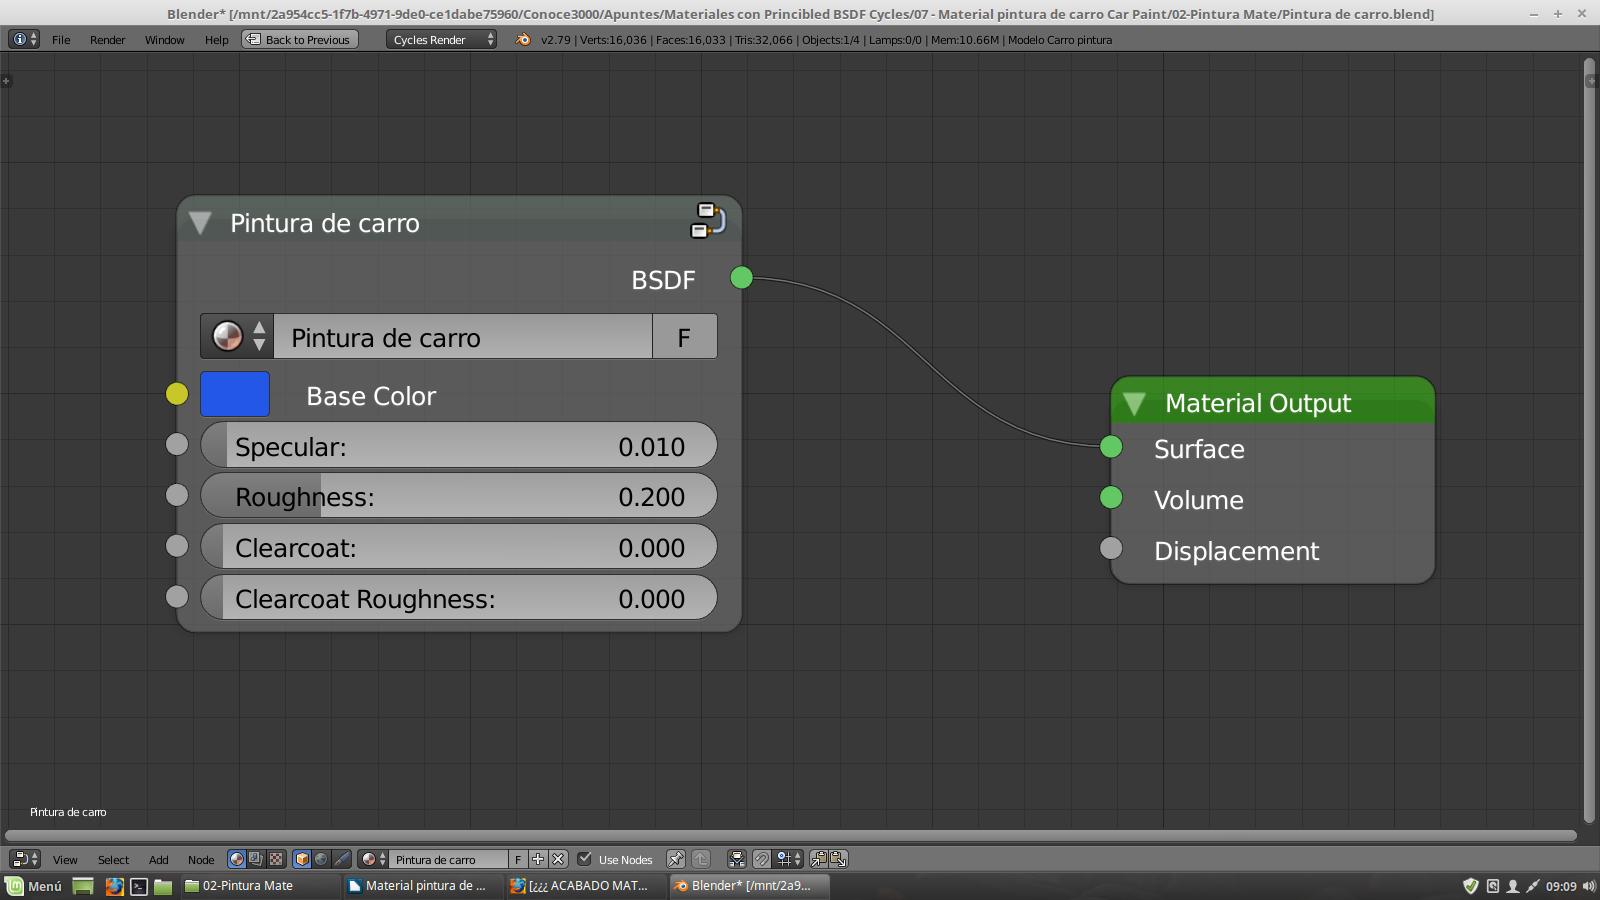Copy selected nodes to clipboard icon
Screen dimensions: 1600x900
point(818,859)
